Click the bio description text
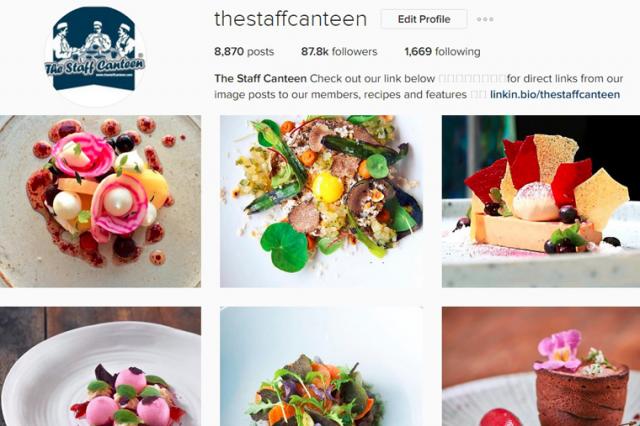 coord(418,87)
